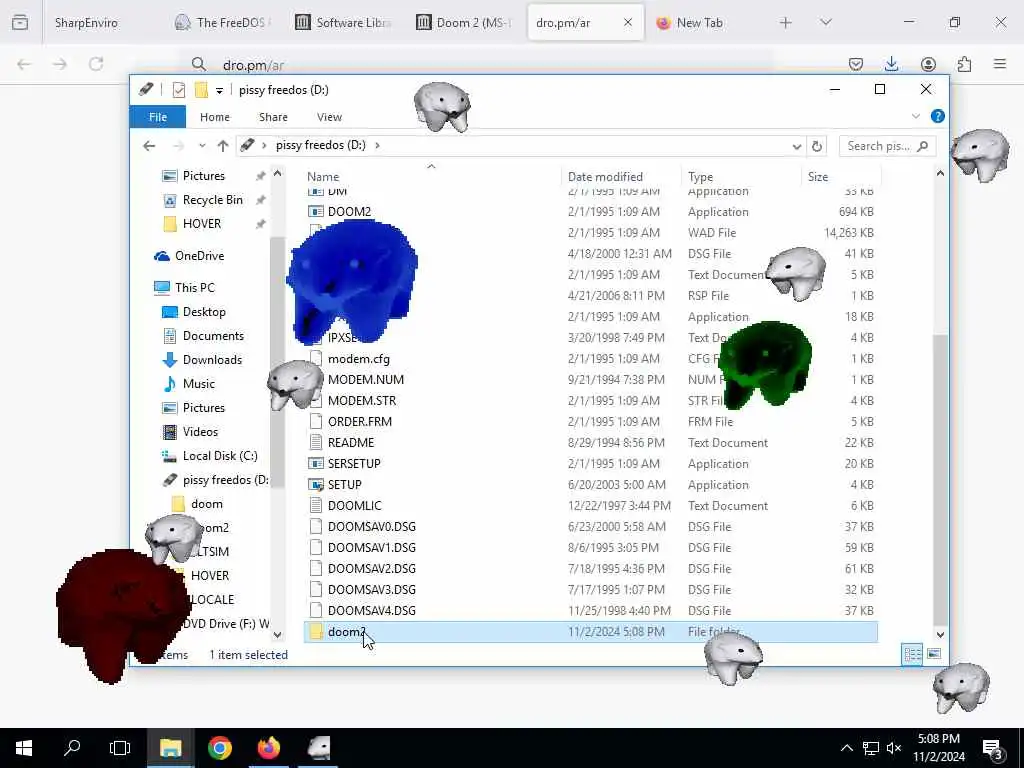
Task: Click the browser back arrow
Action: point(24,64)
